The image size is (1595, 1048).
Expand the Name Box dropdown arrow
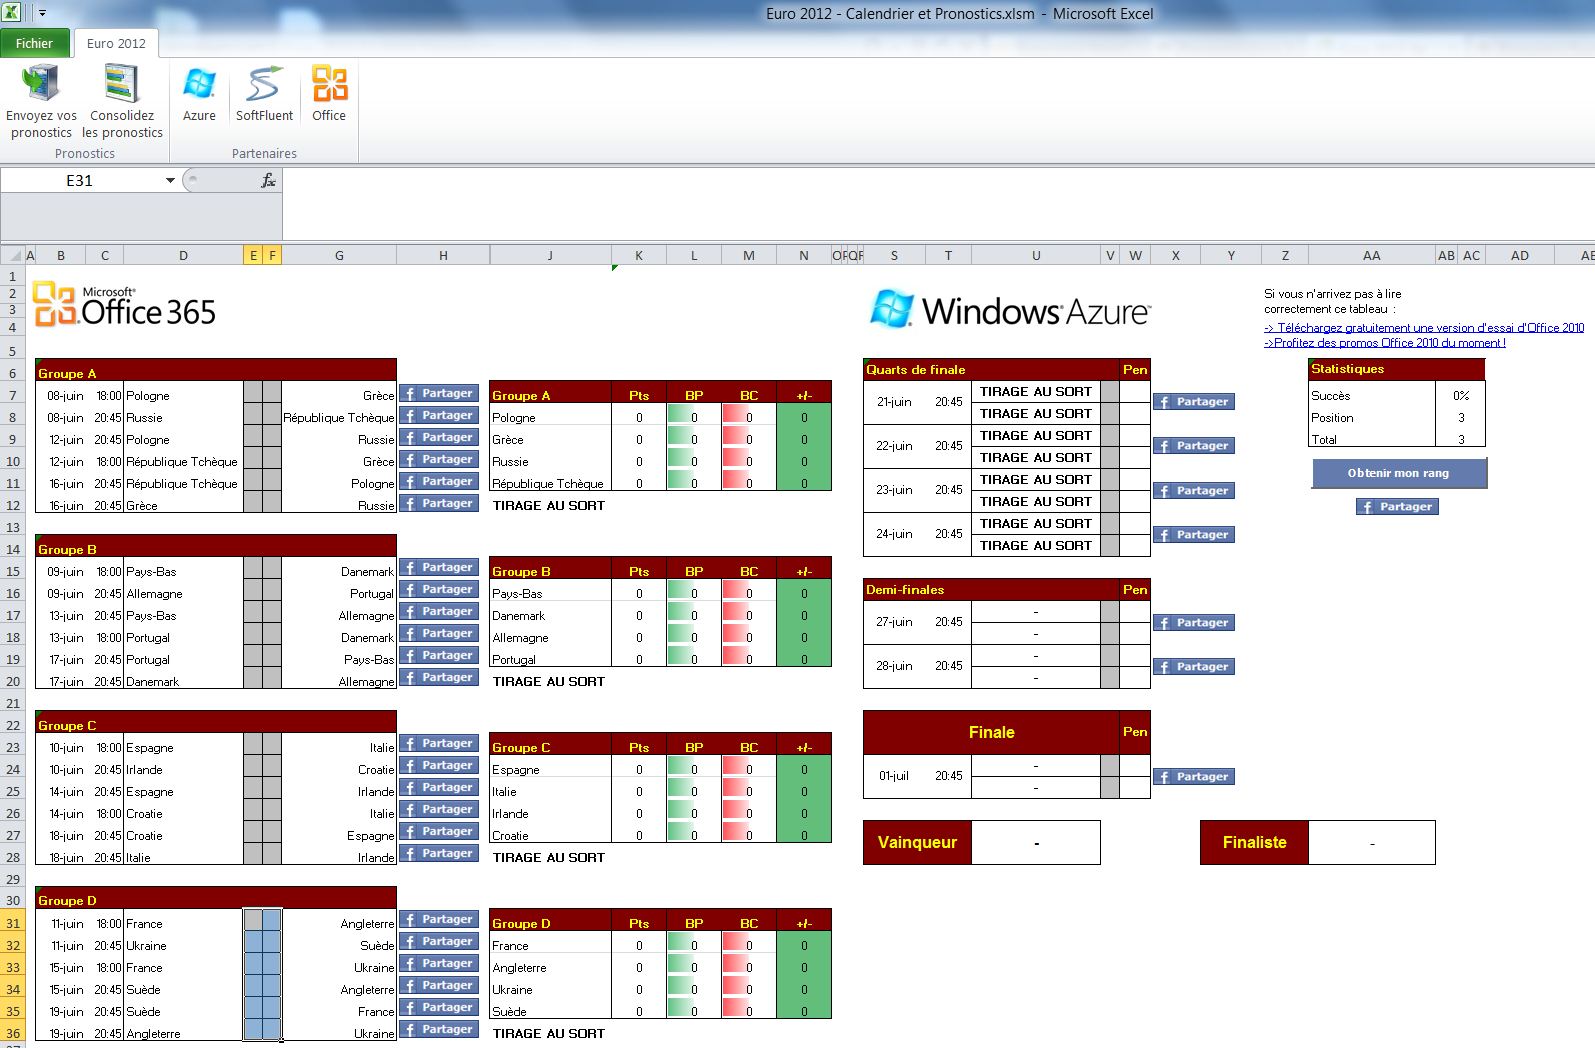pos(170,181)
